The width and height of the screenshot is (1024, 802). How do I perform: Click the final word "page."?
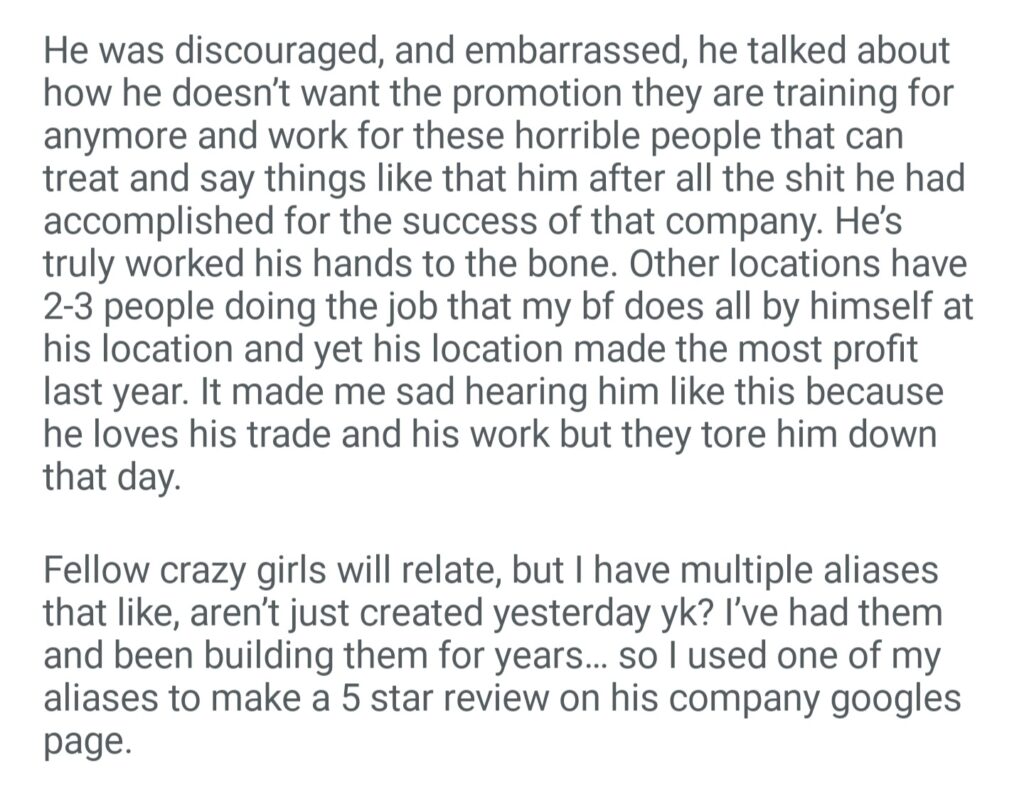coord(87,740)
